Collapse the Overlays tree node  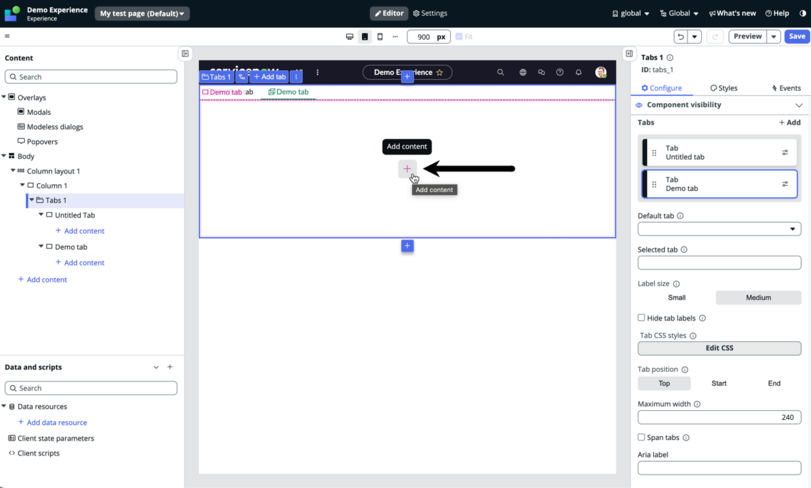pyautogui.click(x=4, y=97)
